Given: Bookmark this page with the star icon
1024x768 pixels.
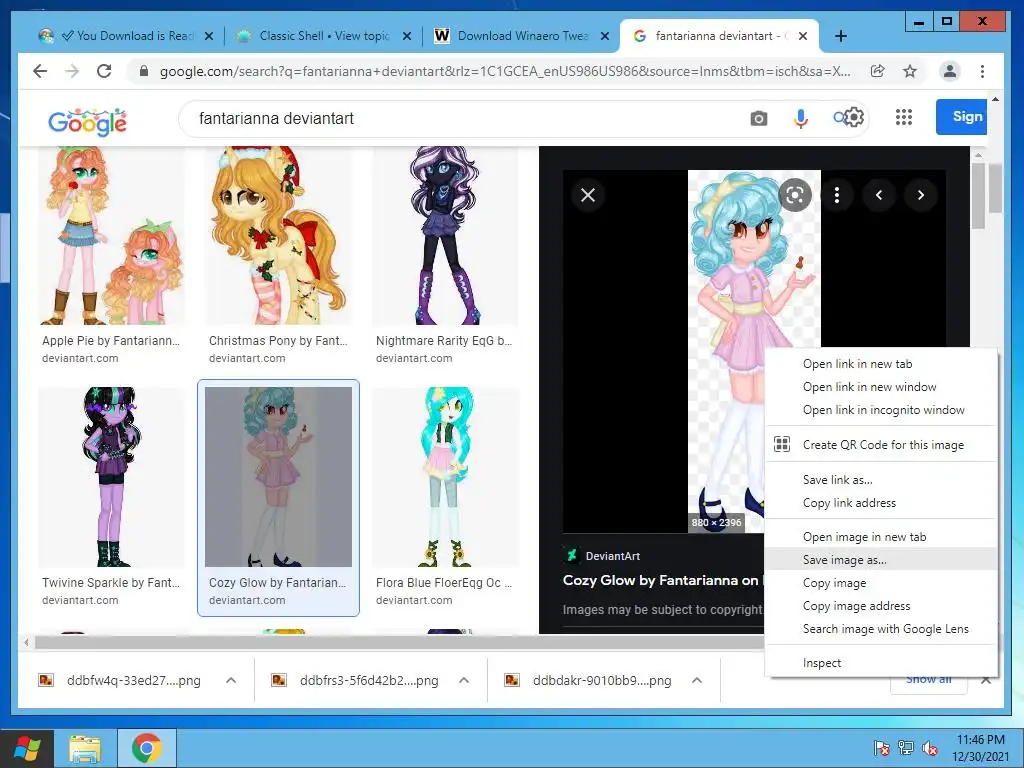Looking at the screenshot, I should click(x=910, y=71).
